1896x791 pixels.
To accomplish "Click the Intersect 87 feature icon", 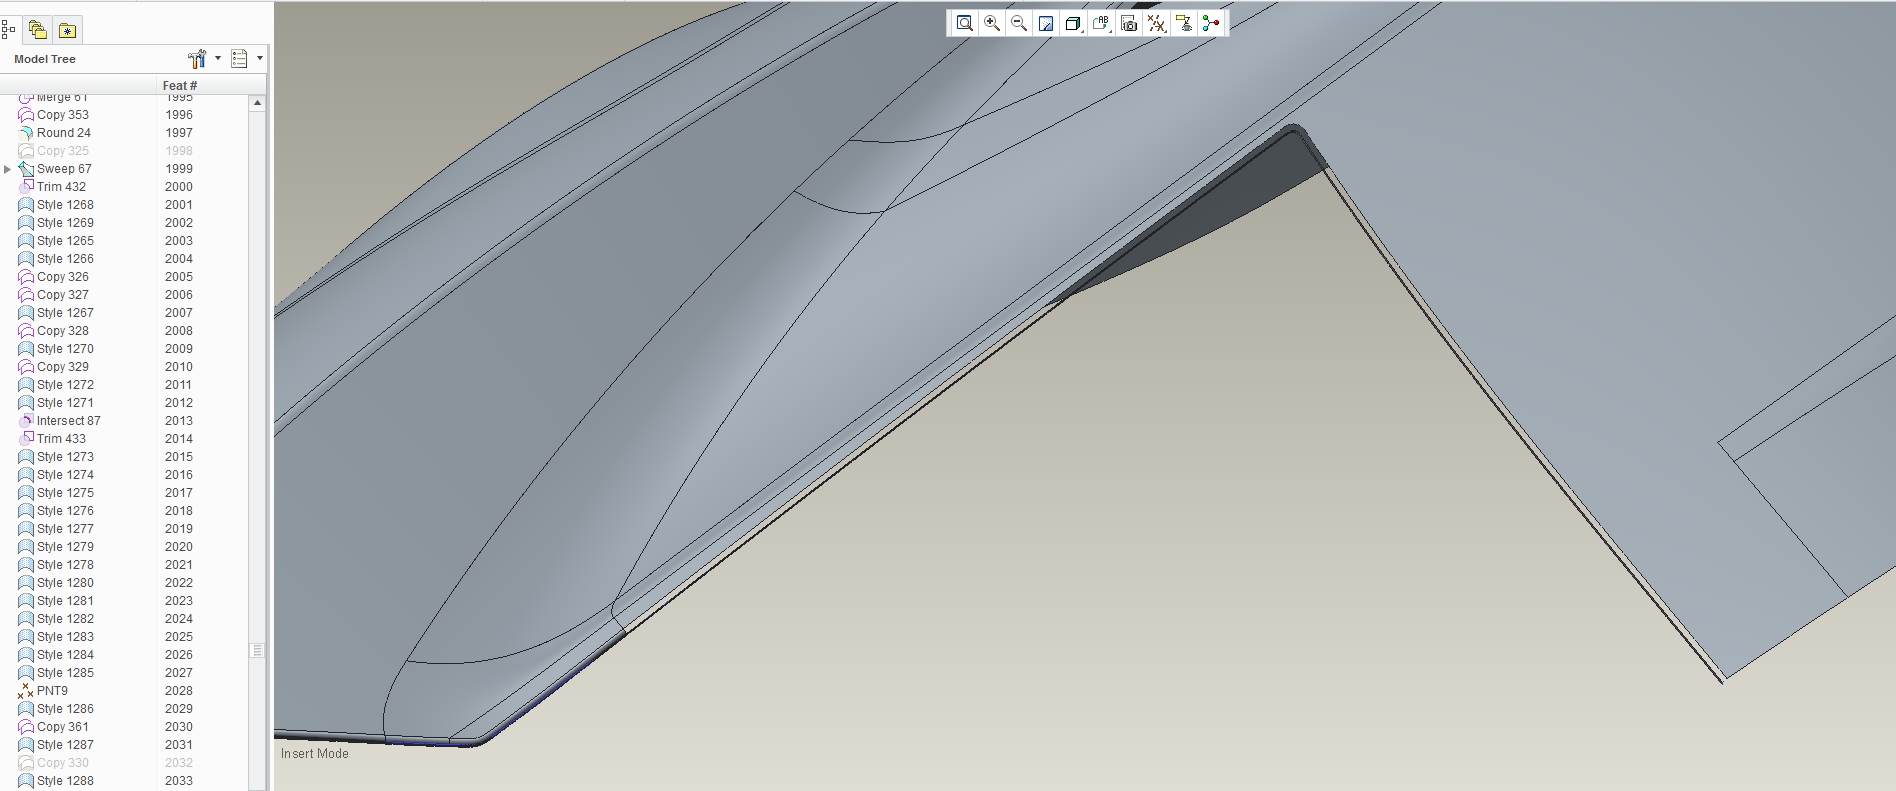I will [26, 421].
